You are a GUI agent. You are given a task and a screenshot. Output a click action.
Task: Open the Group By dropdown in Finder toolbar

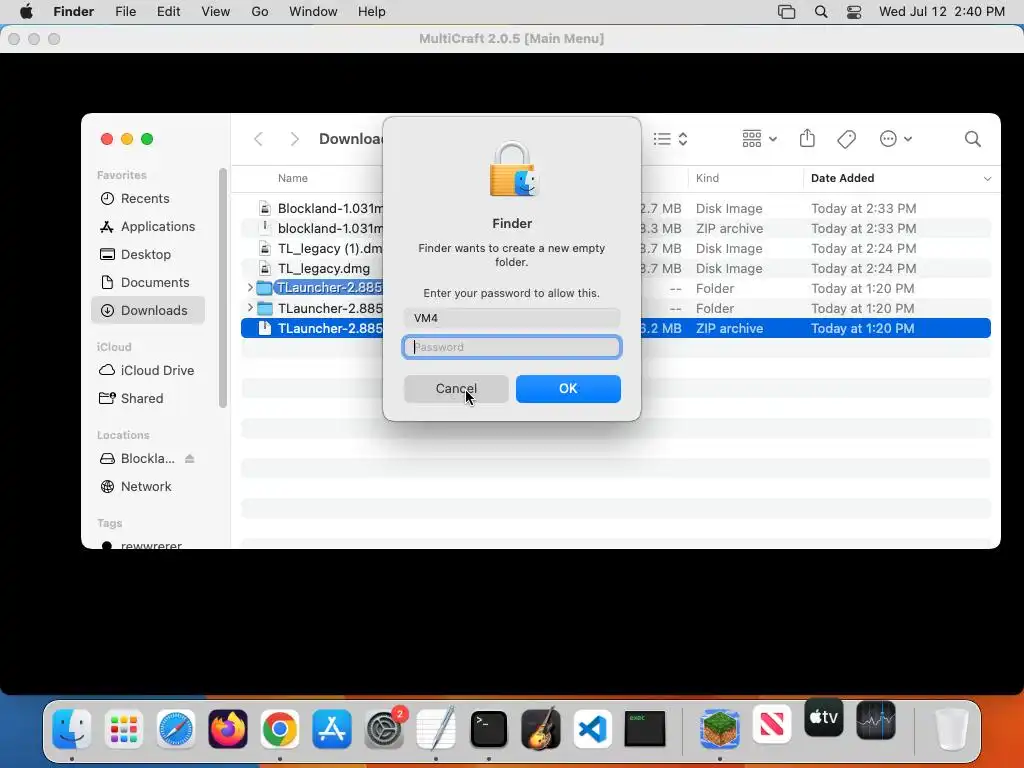(x=759, y=139)
